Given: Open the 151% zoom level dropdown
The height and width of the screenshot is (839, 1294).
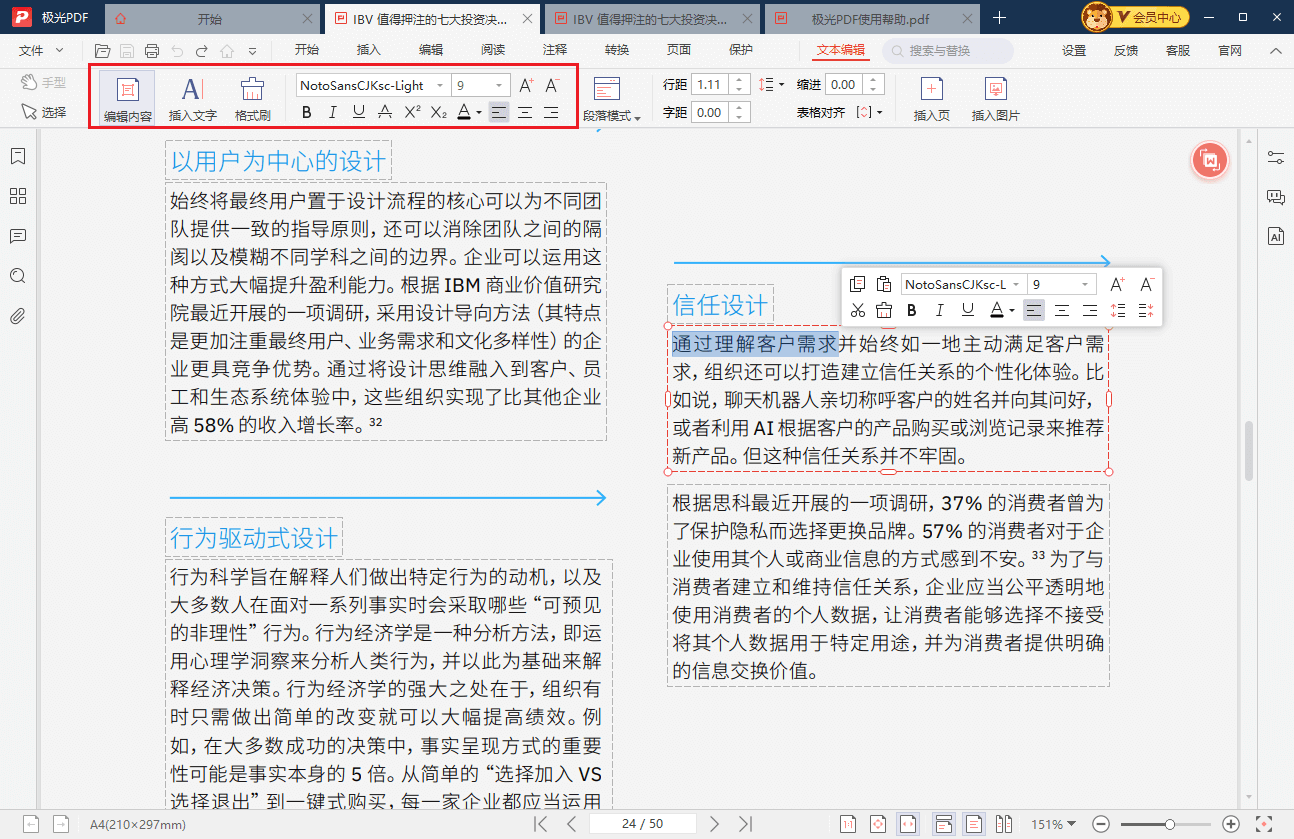Looking at the screenshot, I should coord(1054,824).
